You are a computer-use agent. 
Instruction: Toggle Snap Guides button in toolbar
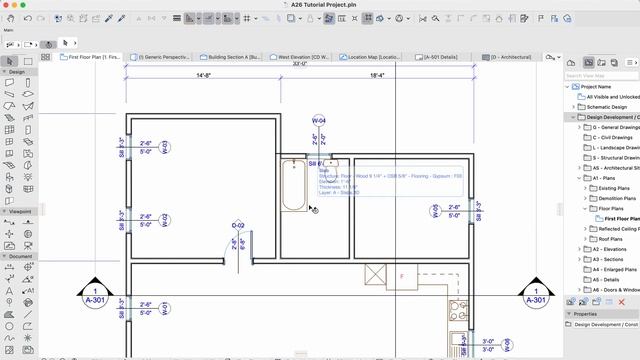click(x=209, y=18)
